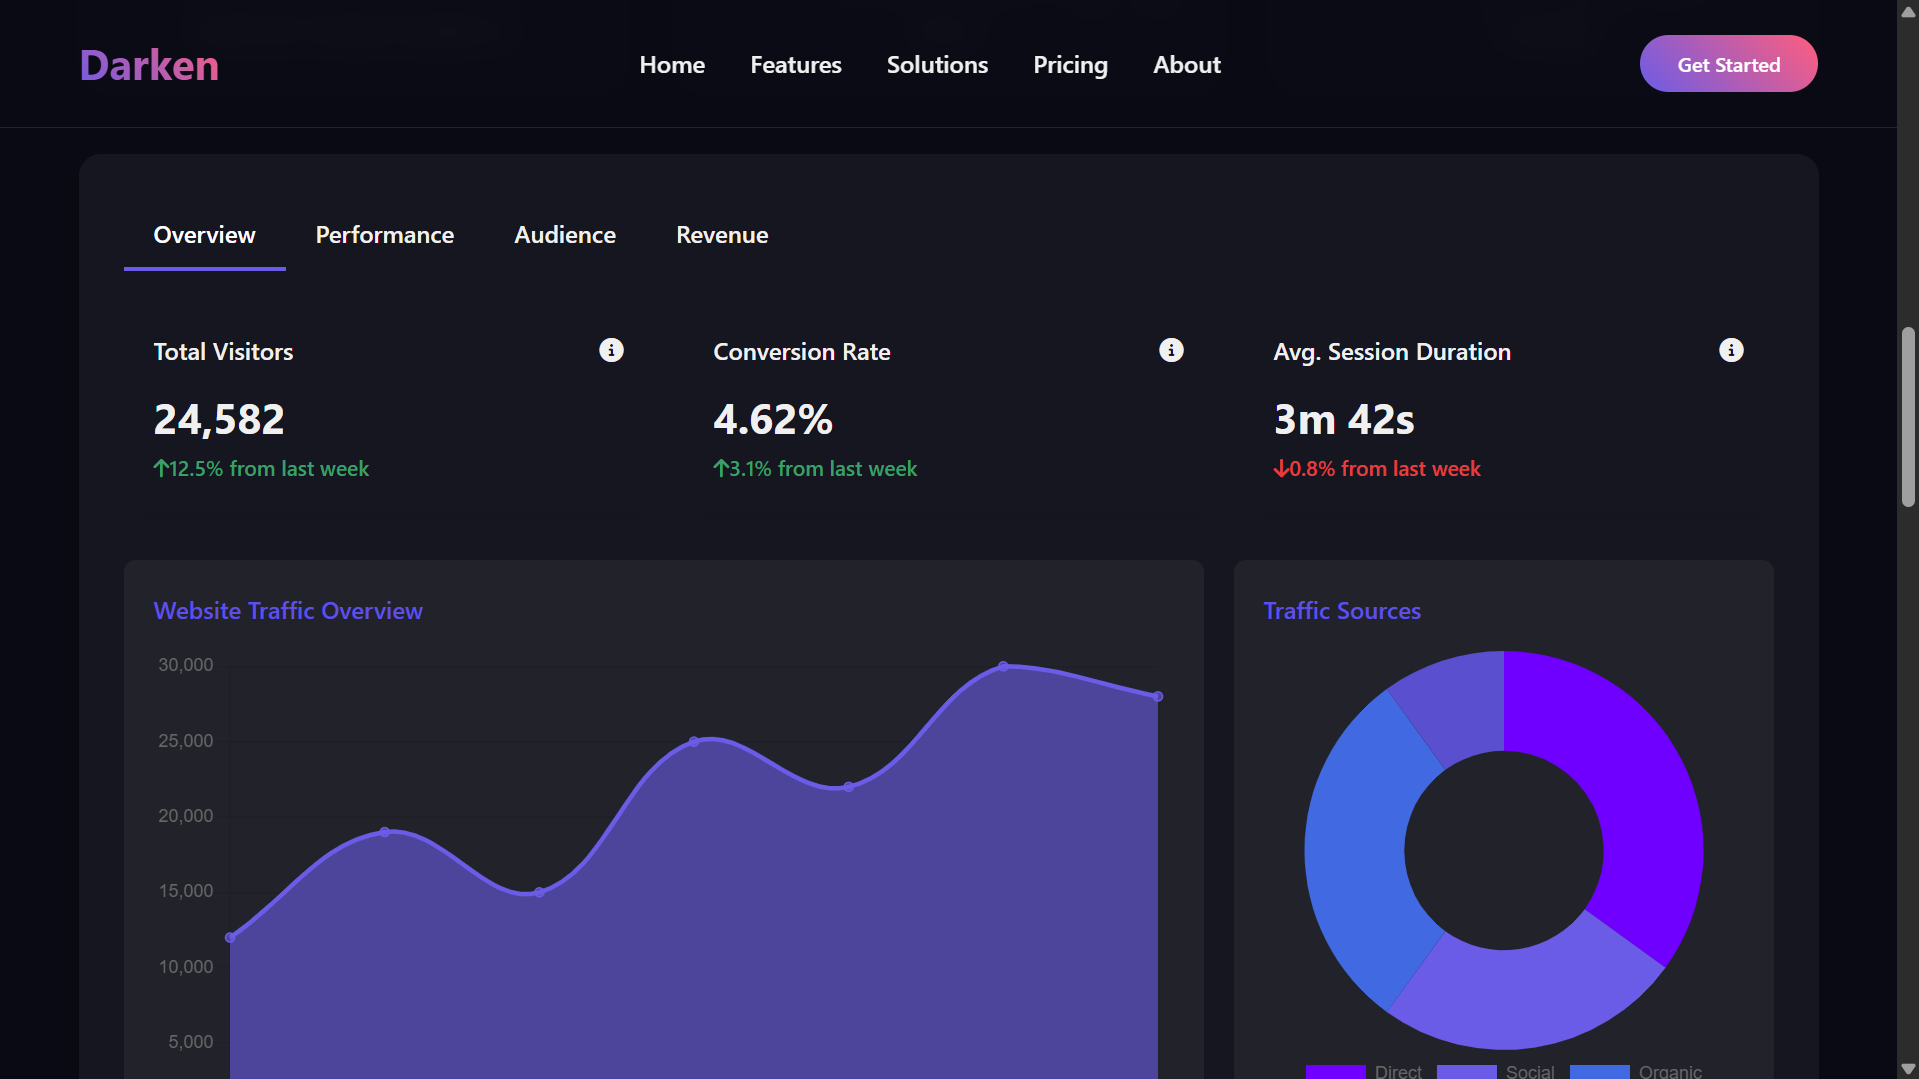
Task: Go to the Home nav link
Action: click(672, 65)
